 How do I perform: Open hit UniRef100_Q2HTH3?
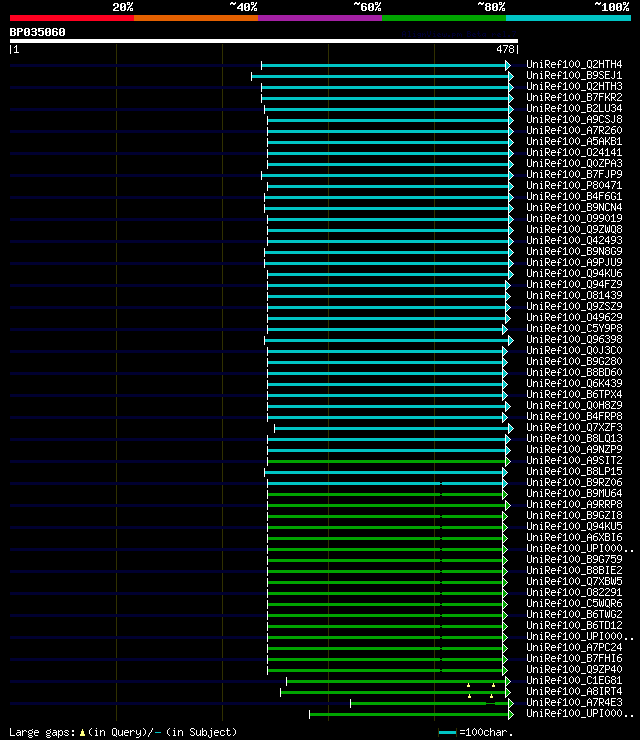tap(574, 86)
